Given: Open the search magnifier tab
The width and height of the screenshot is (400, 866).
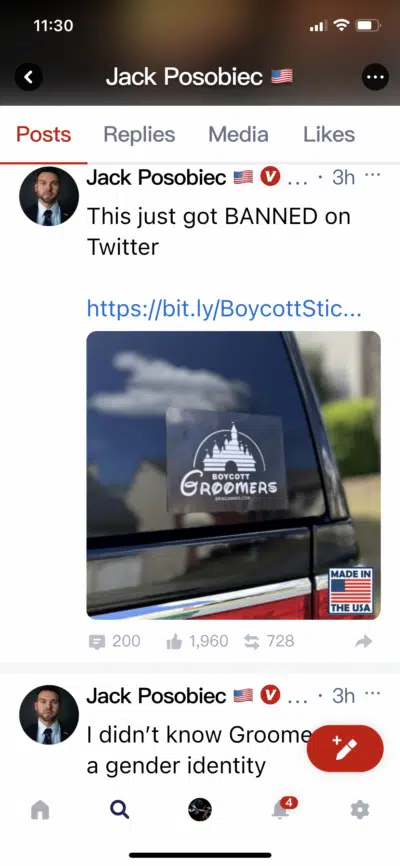Looking at the screenshot, I should (x=119, y=810).
